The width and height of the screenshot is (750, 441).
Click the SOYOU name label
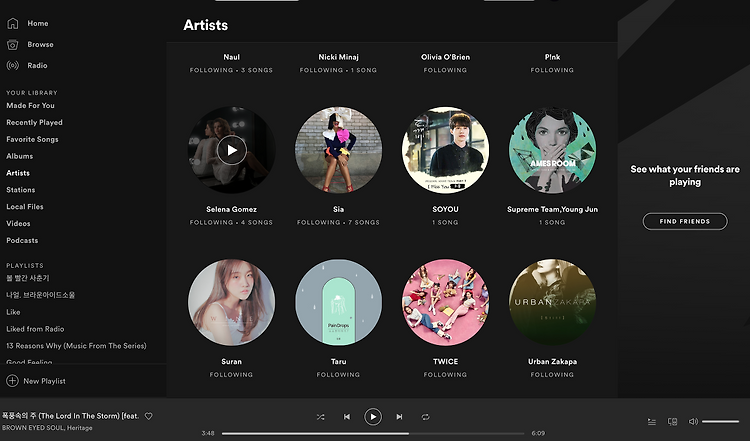445,209
